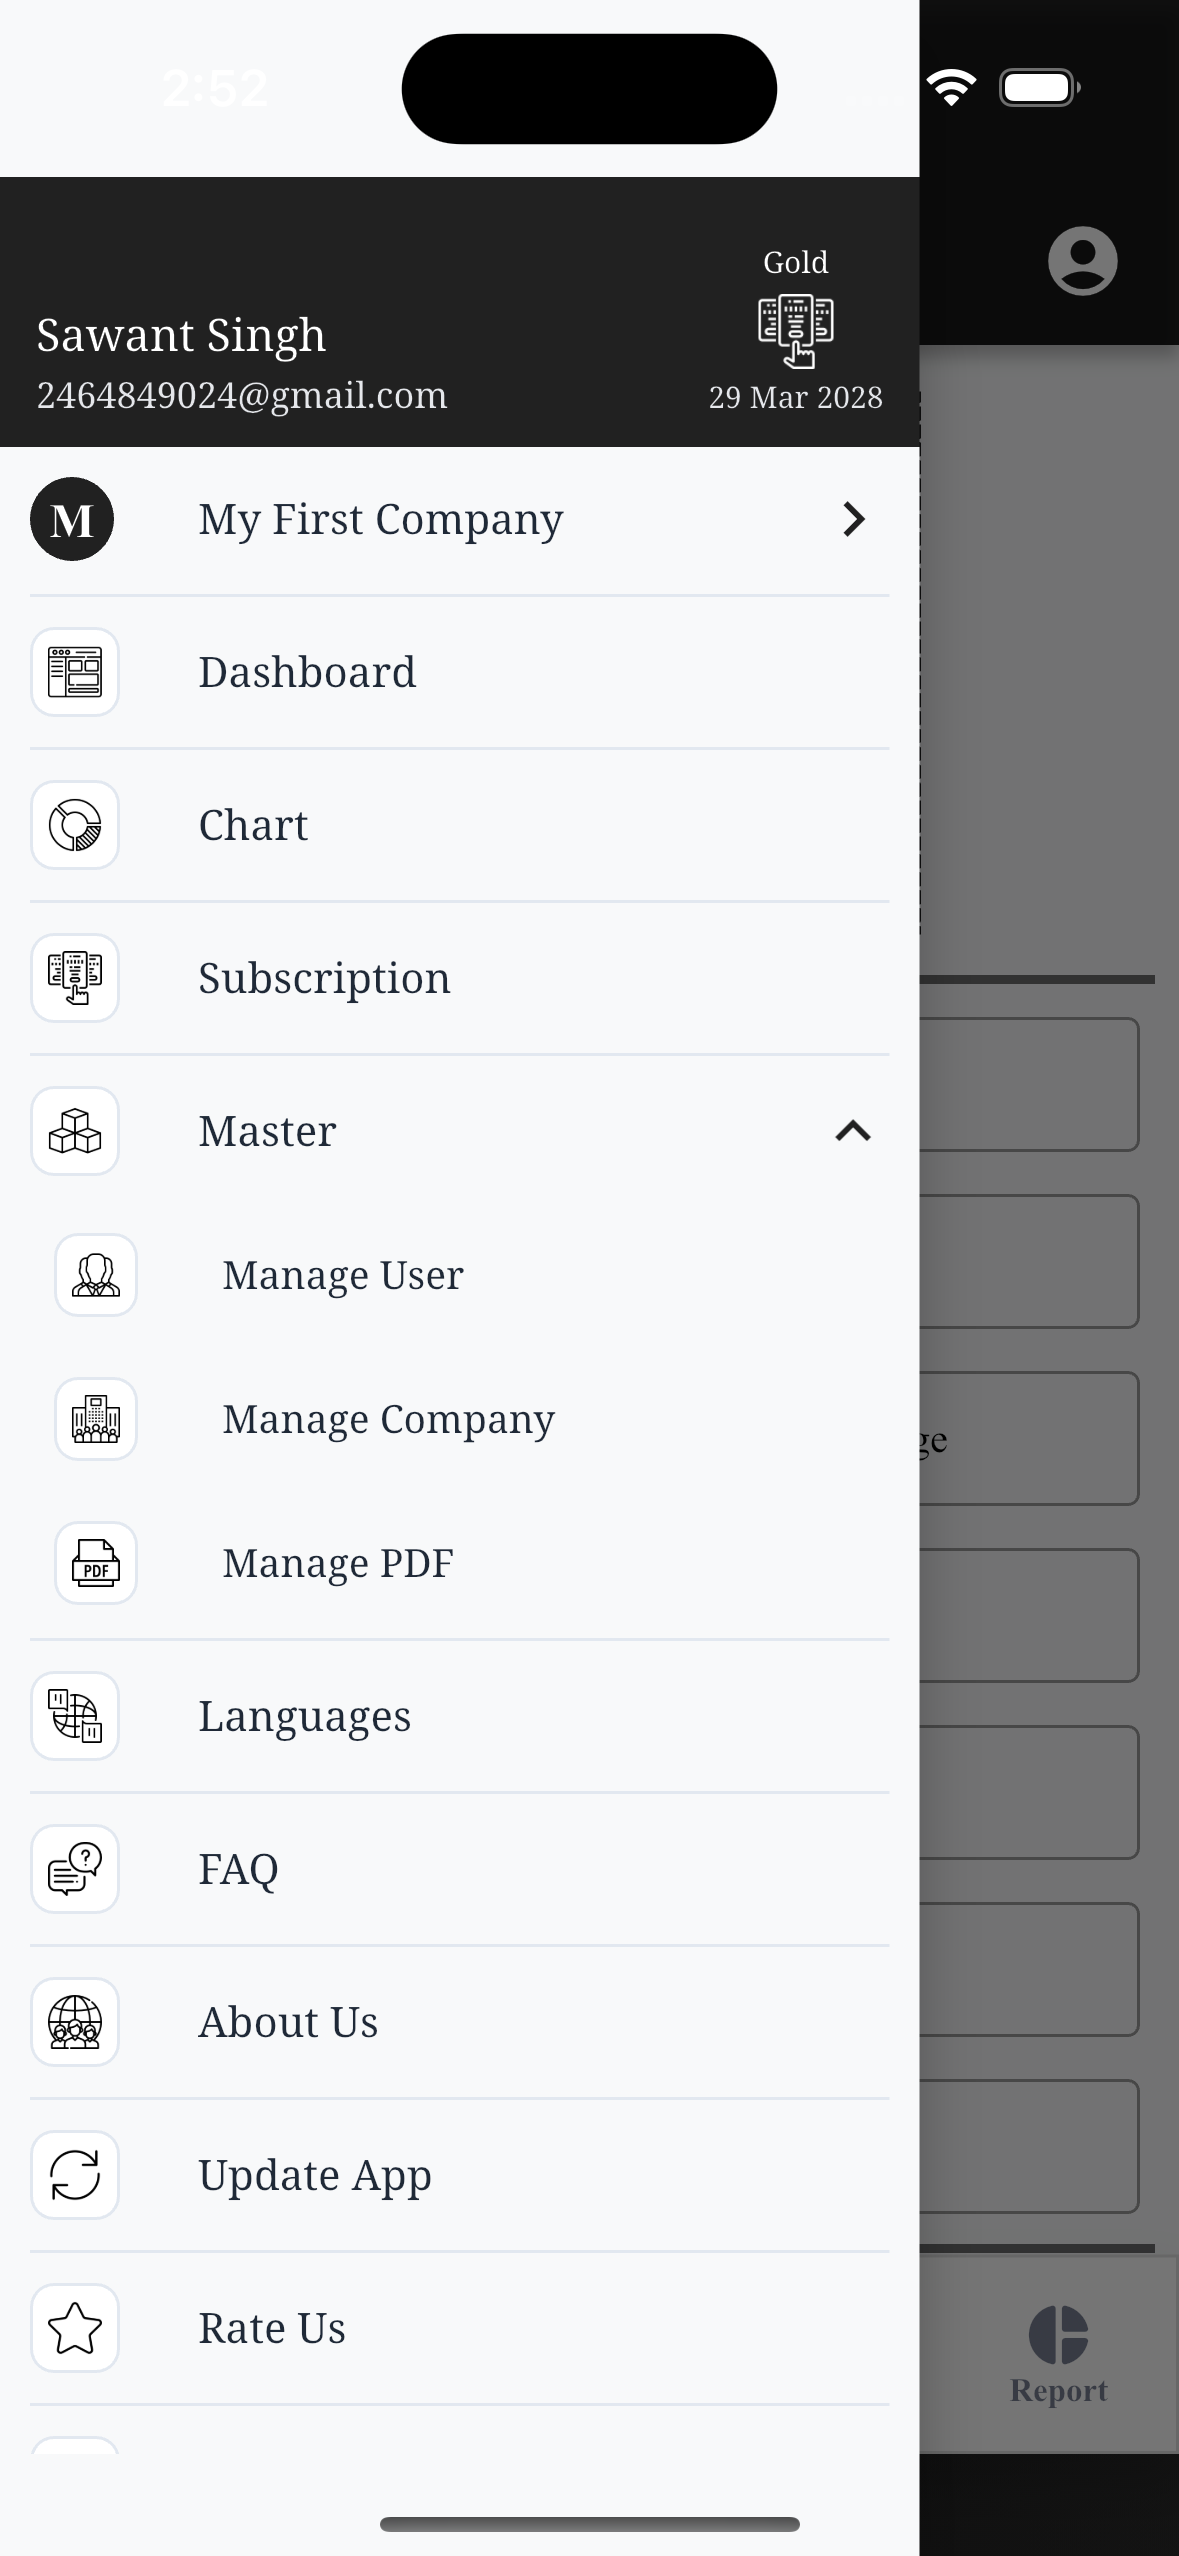This screenshot has width=1179, height=2556.
Task: Tap the Master boxes icon
Action: (x=75, y=1131)
